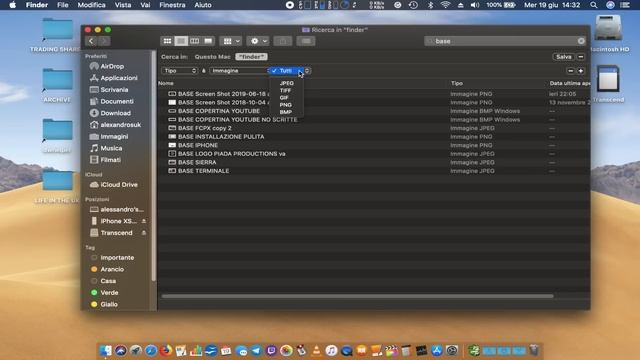Go back with the left arrow
The height and width of the screenshot is (360, 640).
pos(91,41)
